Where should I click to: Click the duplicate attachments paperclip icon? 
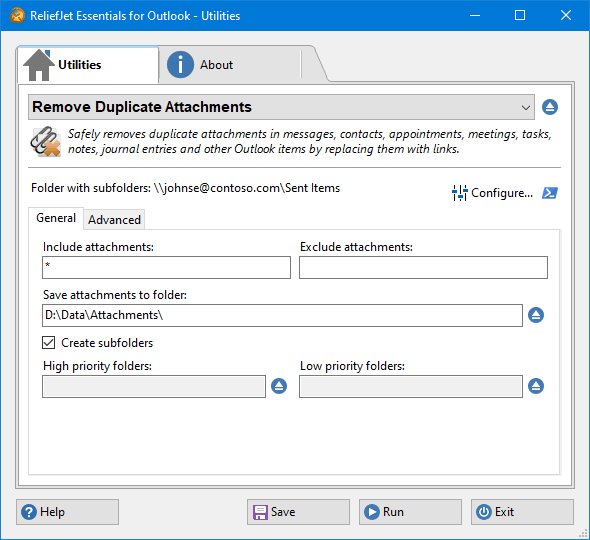[x=46, y=142]
